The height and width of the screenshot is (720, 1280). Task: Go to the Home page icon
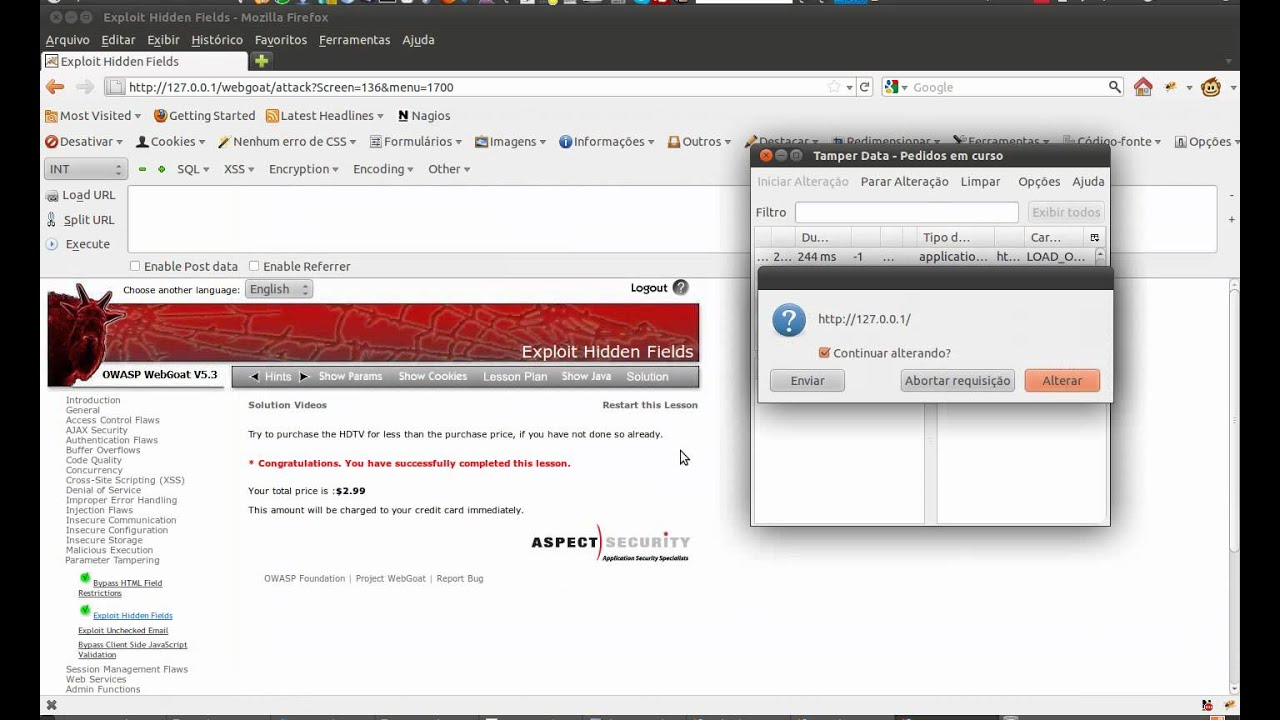coord(1143,87)
